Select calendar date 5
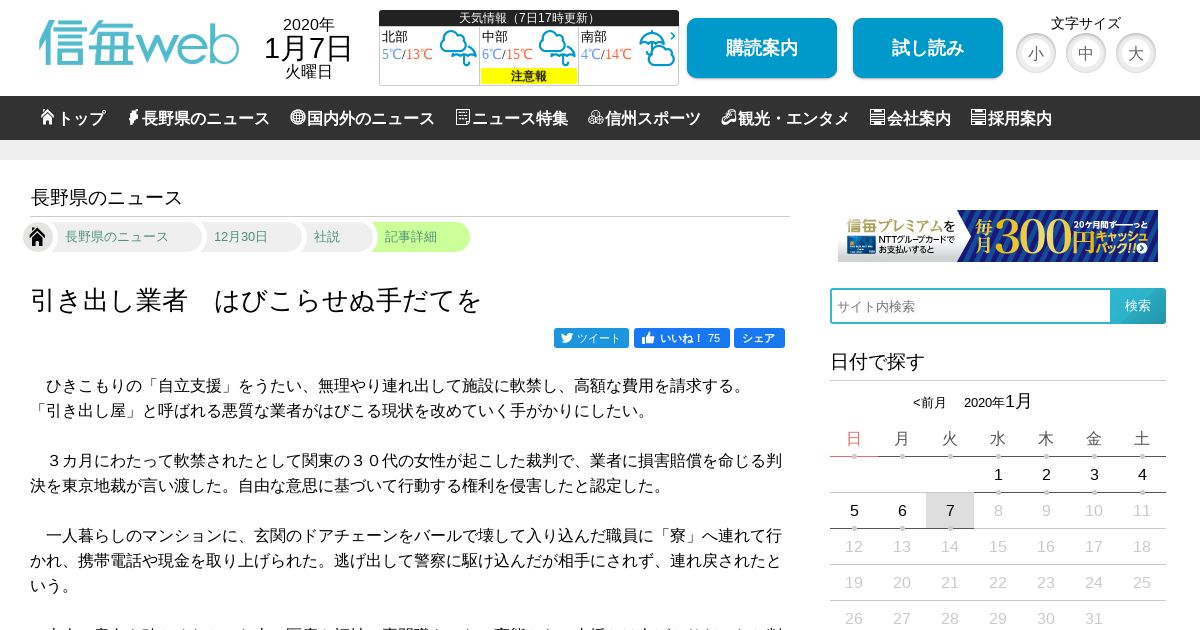 (x=854, y=511)
